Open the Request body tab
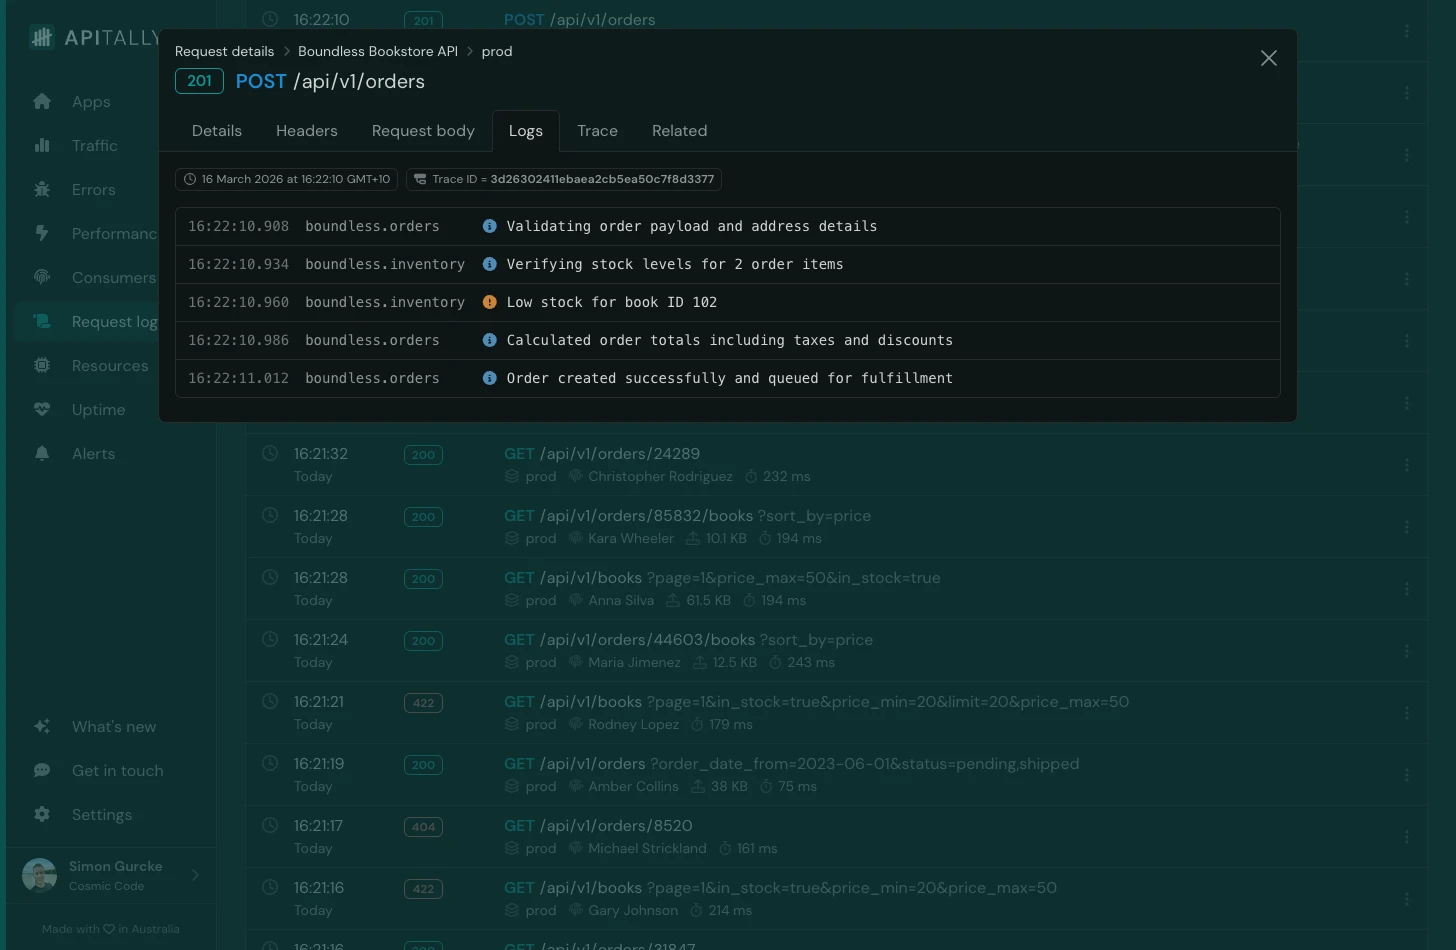Image resolution: width=1456 pixels, height=950 pixels. [x=423, y=130]
